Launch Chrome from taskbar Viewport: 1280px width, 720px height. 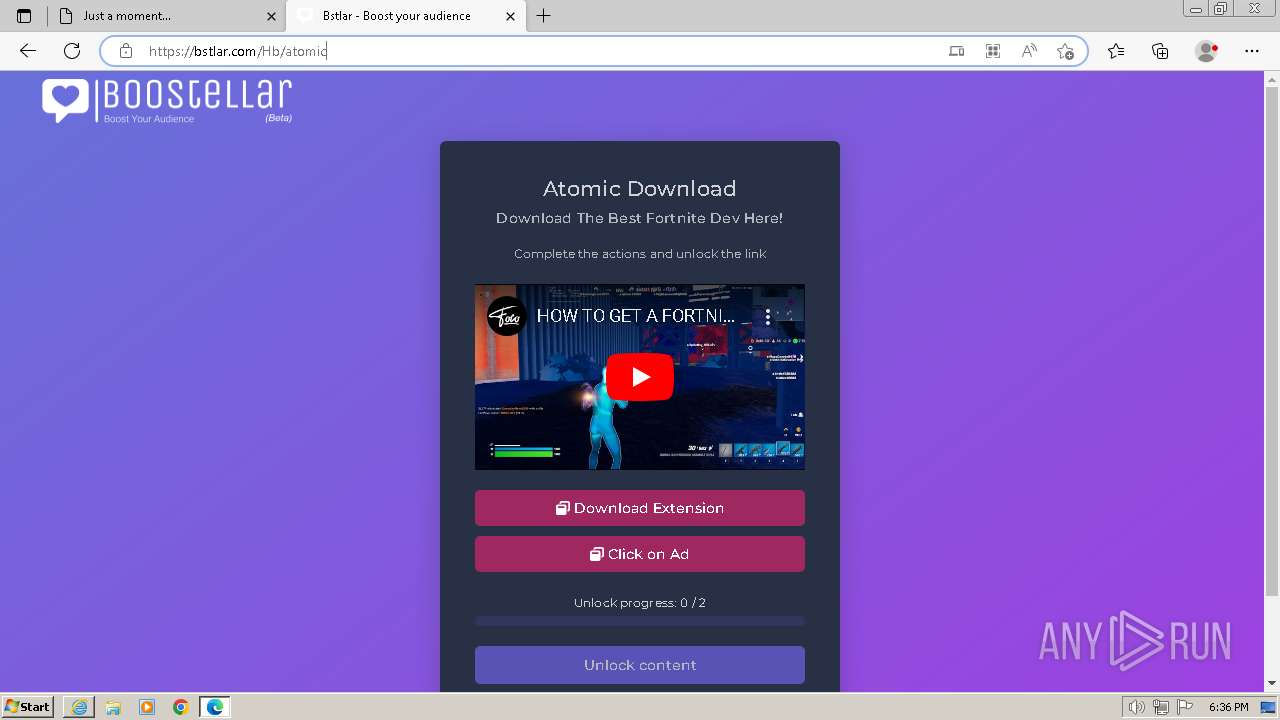click(181, 707)
